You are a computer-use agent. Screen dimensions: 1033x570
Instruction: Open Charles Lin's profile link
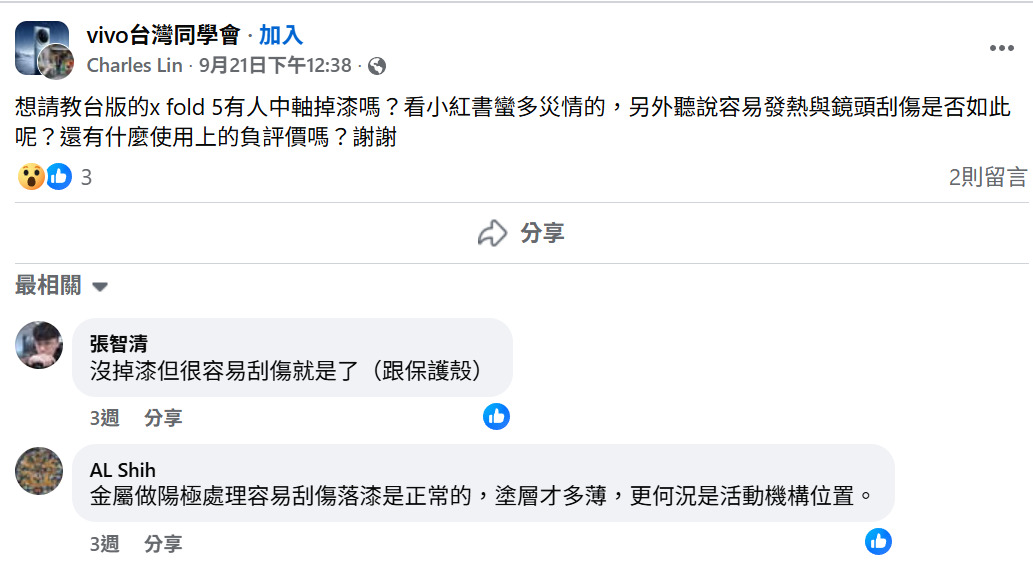tap(135, 66)
